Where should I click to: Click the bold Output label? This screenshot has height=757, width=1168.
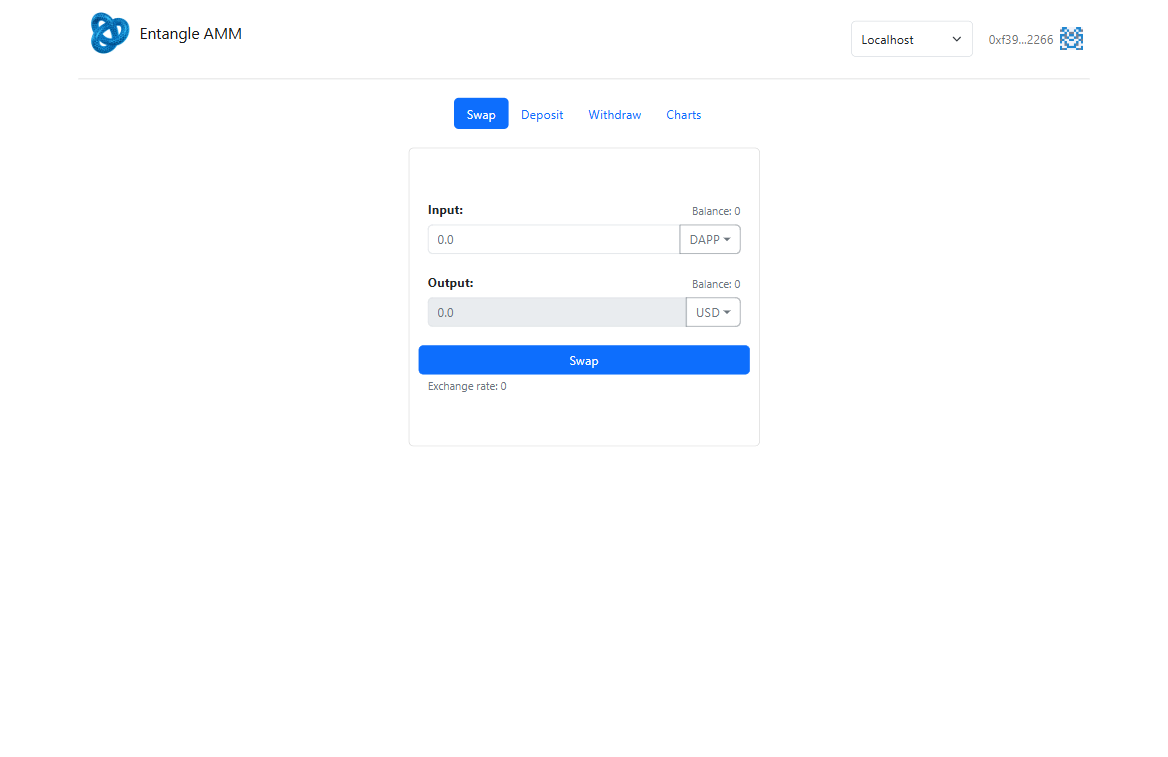click(x=451, y=283)
